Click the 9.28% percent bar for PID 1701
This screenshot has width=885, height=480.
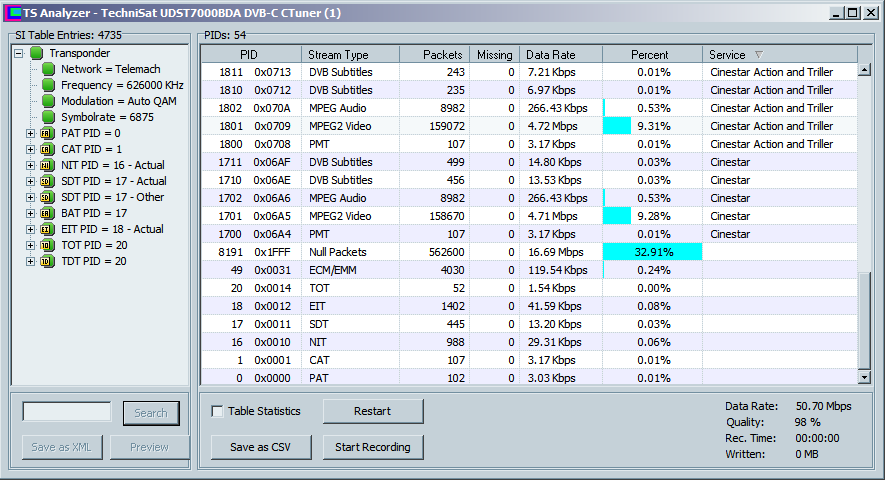click(617, 216)
